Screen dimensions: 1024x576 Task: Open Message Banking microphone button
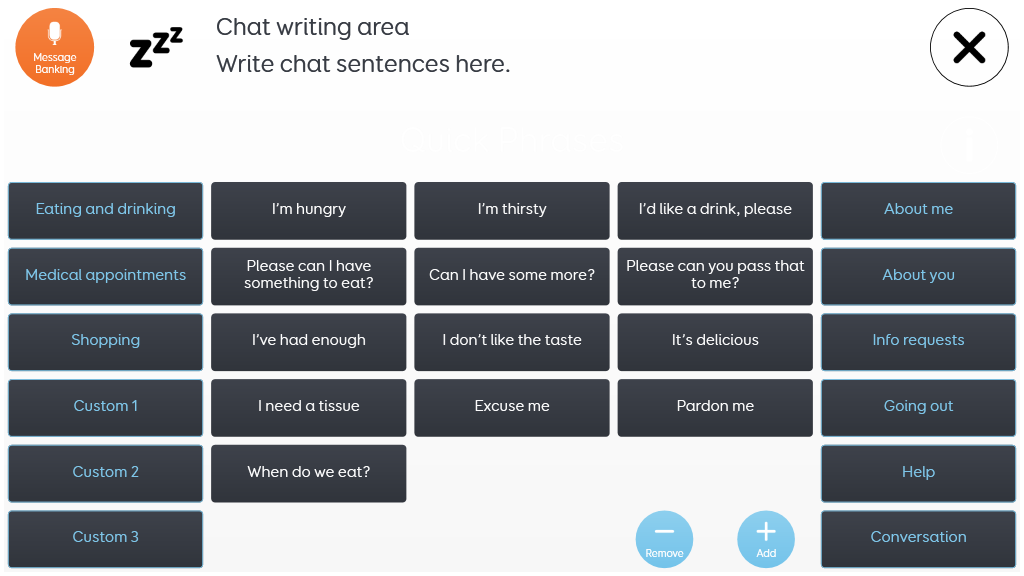pos(55,48)
